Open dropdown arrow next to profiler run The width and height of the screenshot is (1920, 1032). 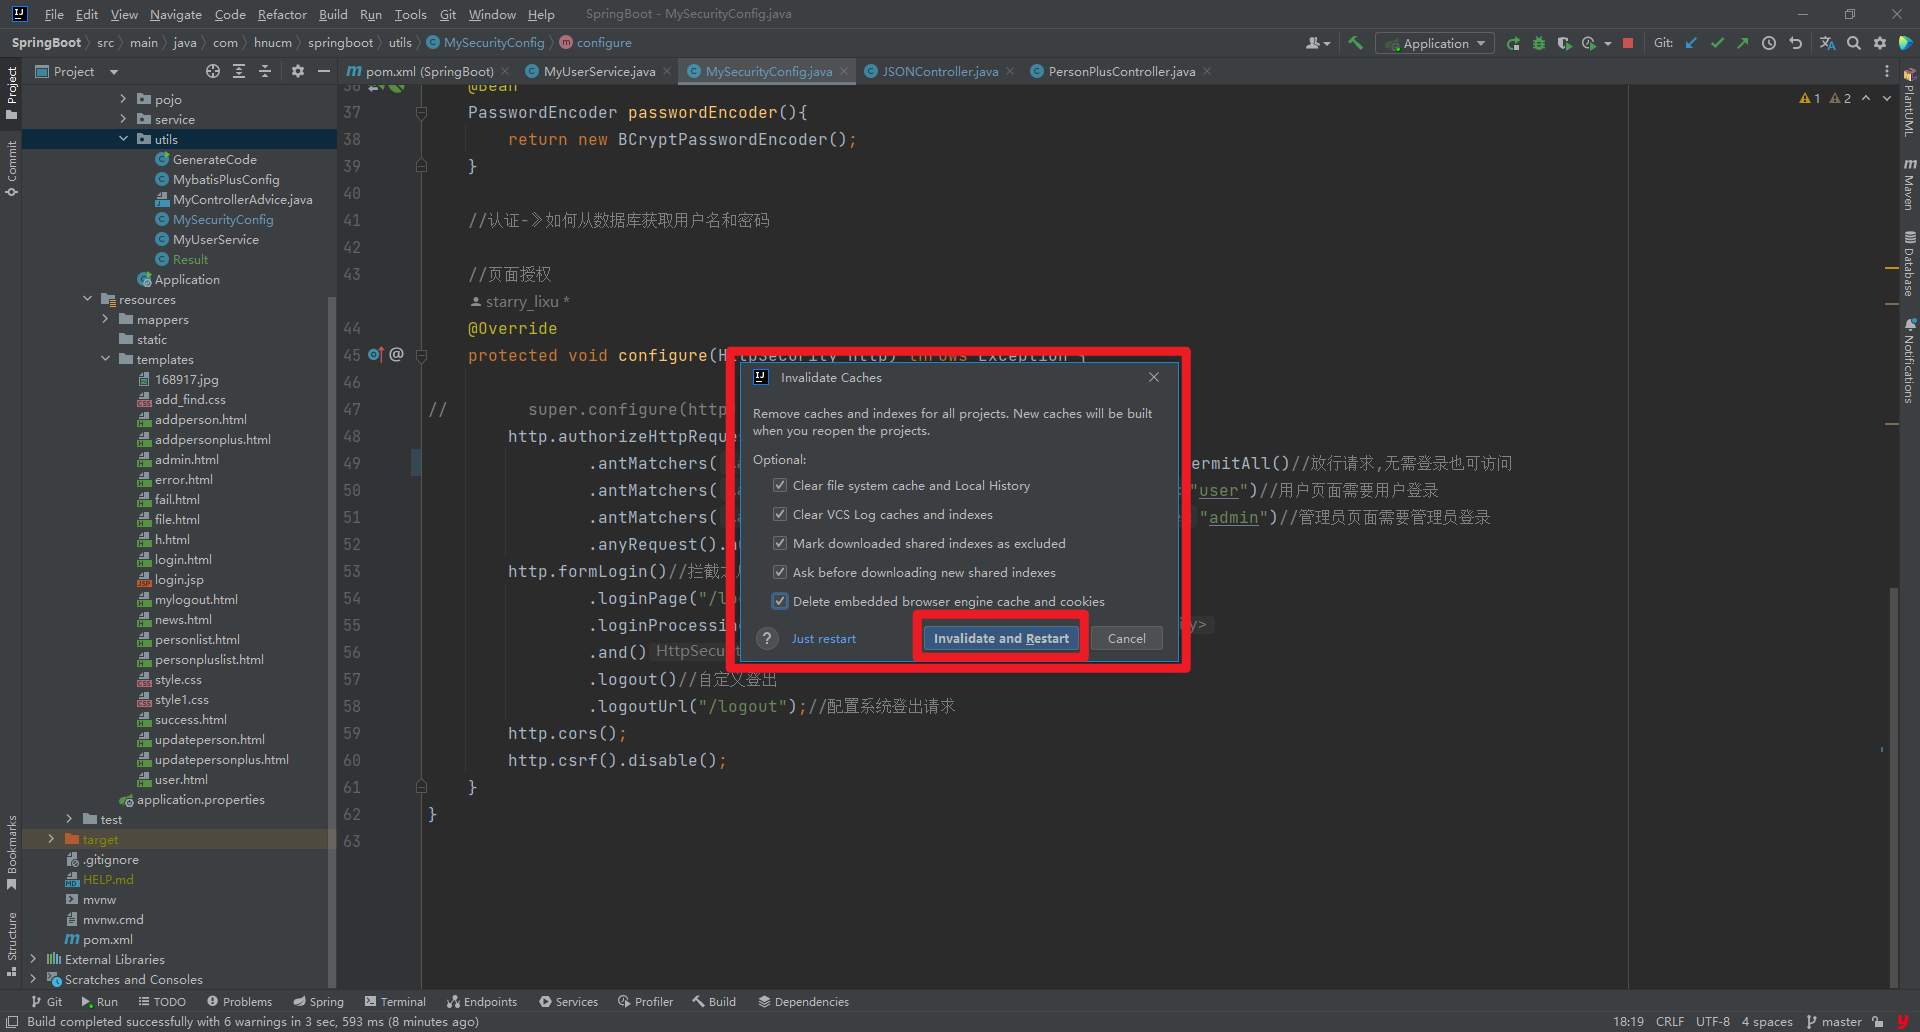point(1608,43)
